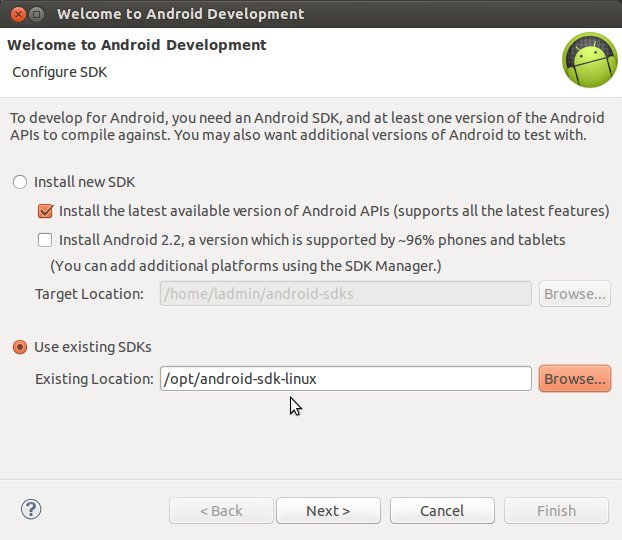Viewport: 622px width, 540px height.
Task: Select the Install new SDK radio button
Action: (x=20, y=182)
